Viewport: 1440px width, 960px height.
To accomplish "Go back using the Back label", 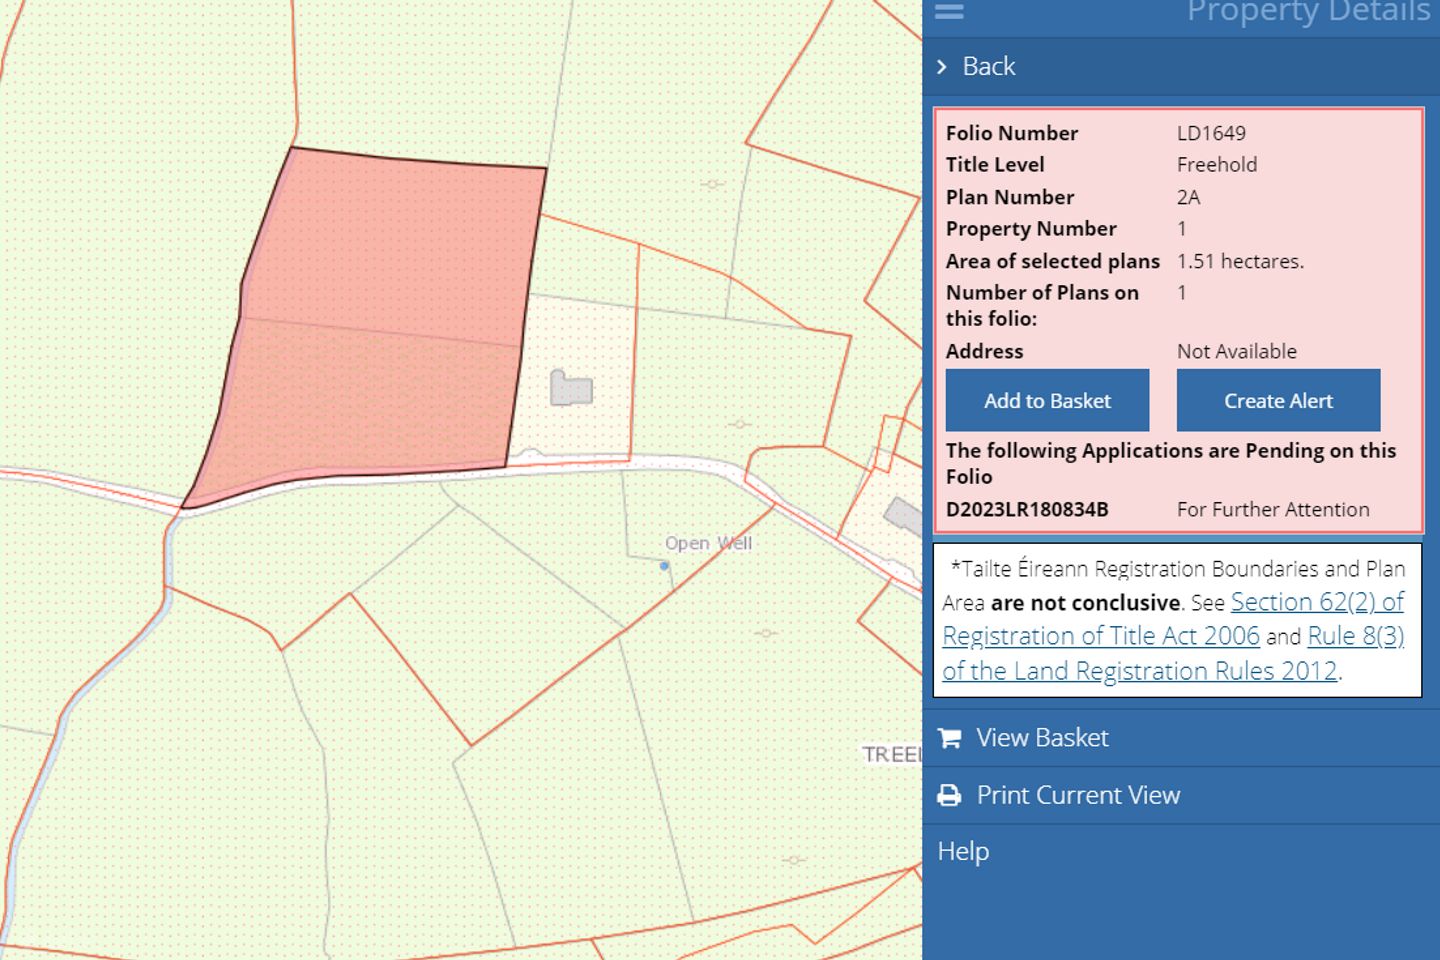I will click(988, 67).
